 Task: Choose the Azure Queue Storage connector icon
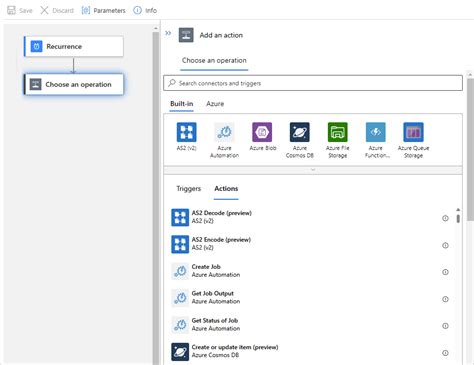click(x=413, y=132)
